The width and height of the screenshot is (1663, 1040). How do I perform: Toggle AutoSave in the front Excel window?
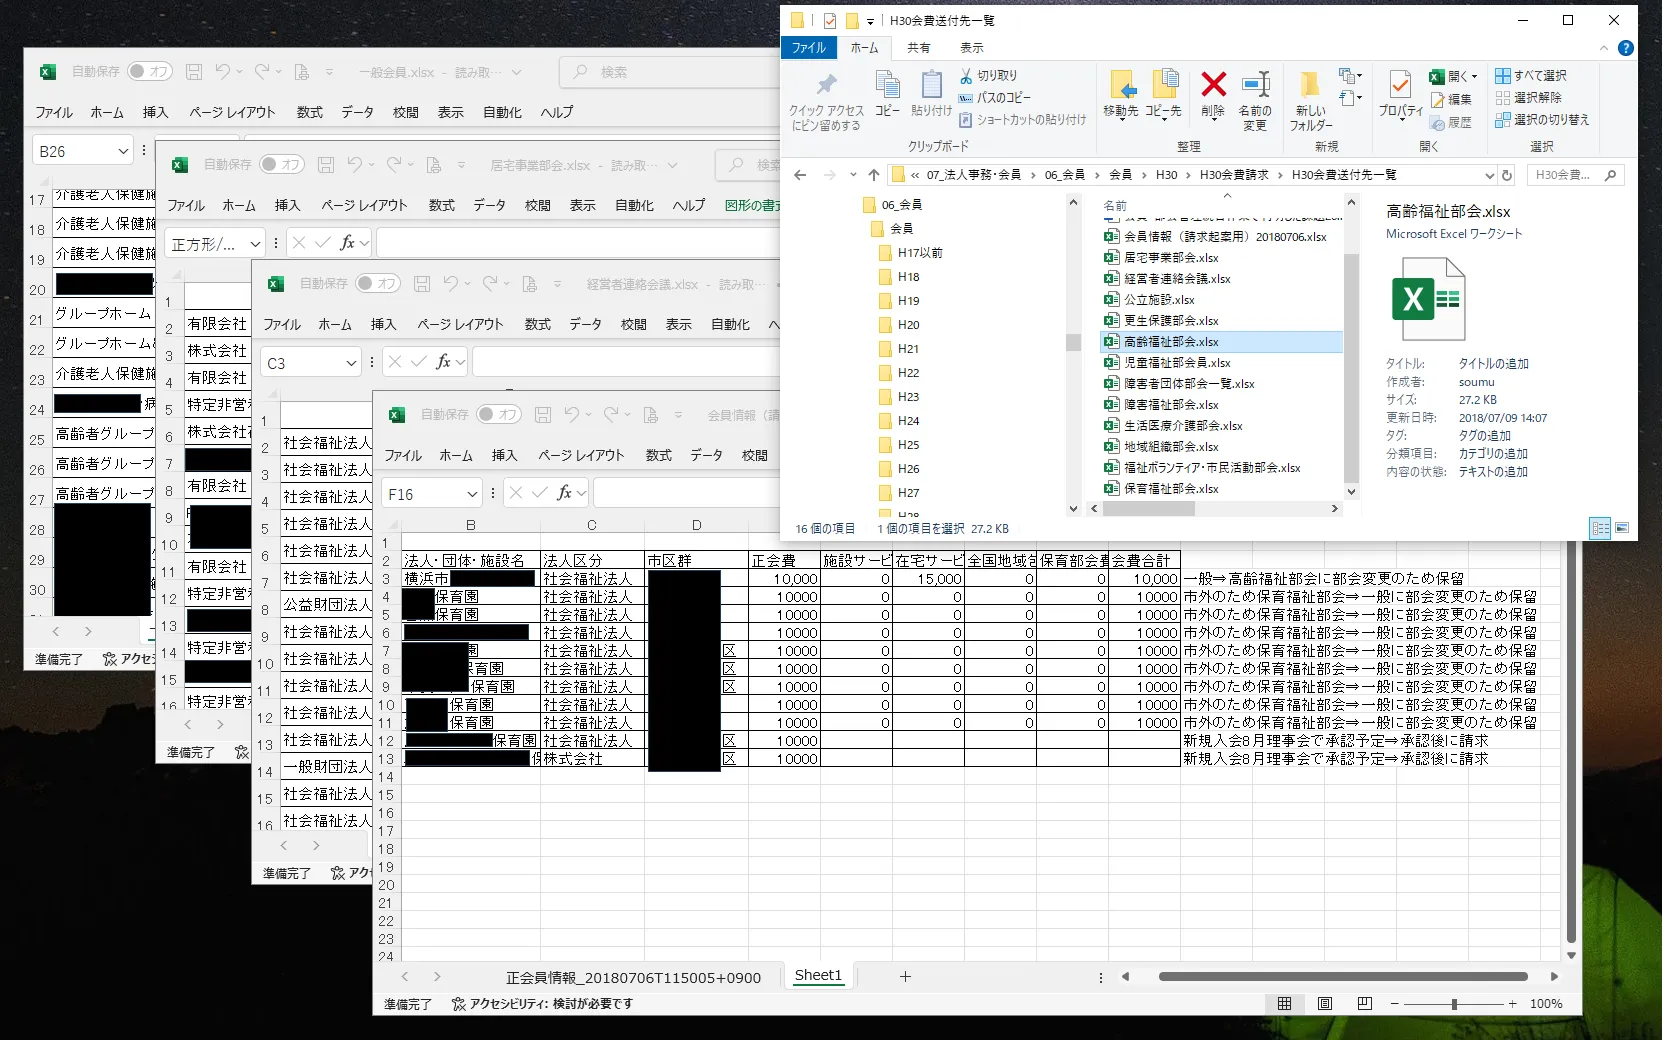pos(498,414)
